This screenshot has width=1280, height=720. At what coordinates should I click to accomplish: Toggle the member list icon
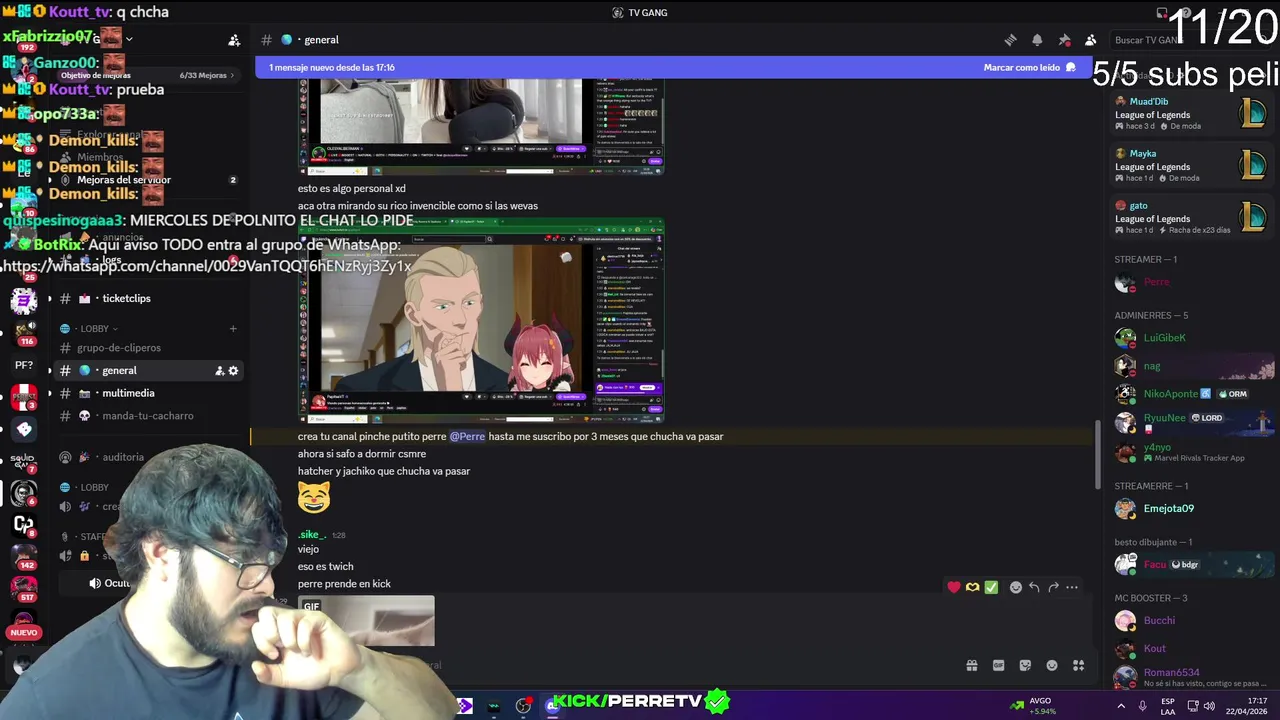coord(1091,40)
